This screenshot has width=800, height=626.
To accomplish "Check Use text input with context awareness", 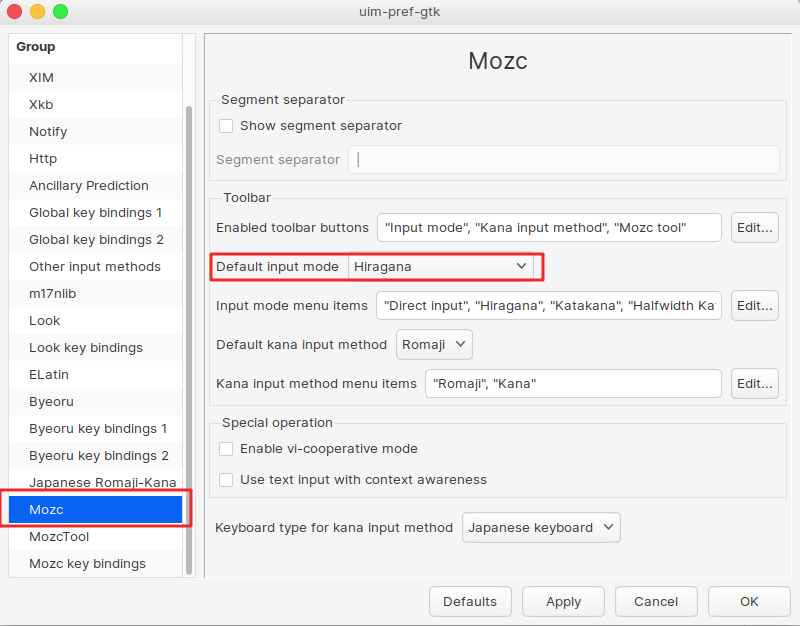I will pyautogui.click(x=226, y=480).
